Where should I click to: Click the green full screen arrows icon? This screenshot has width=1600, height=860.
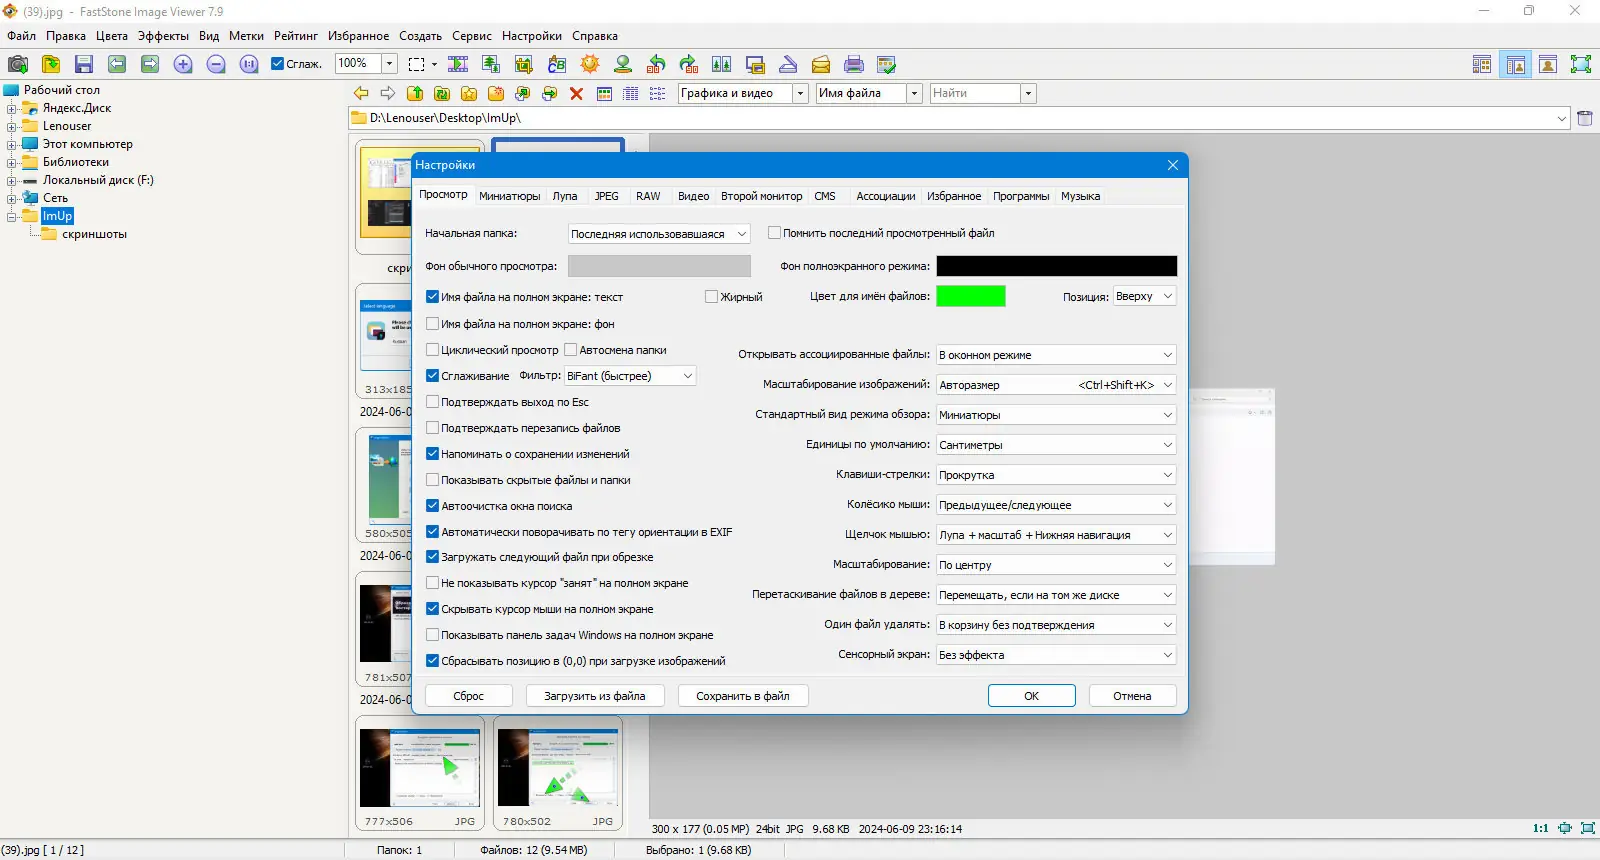click(1580, 64)
